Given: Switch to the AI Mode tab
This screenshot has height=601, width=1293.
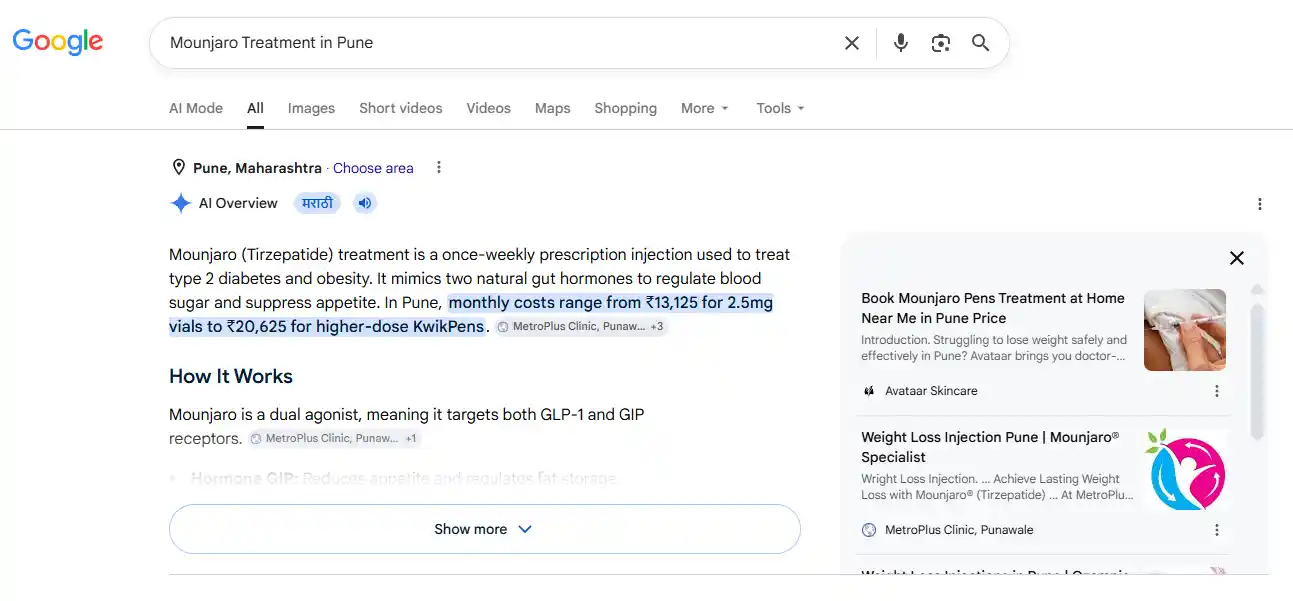Looking at the screenshot, I should coord(196,108).
